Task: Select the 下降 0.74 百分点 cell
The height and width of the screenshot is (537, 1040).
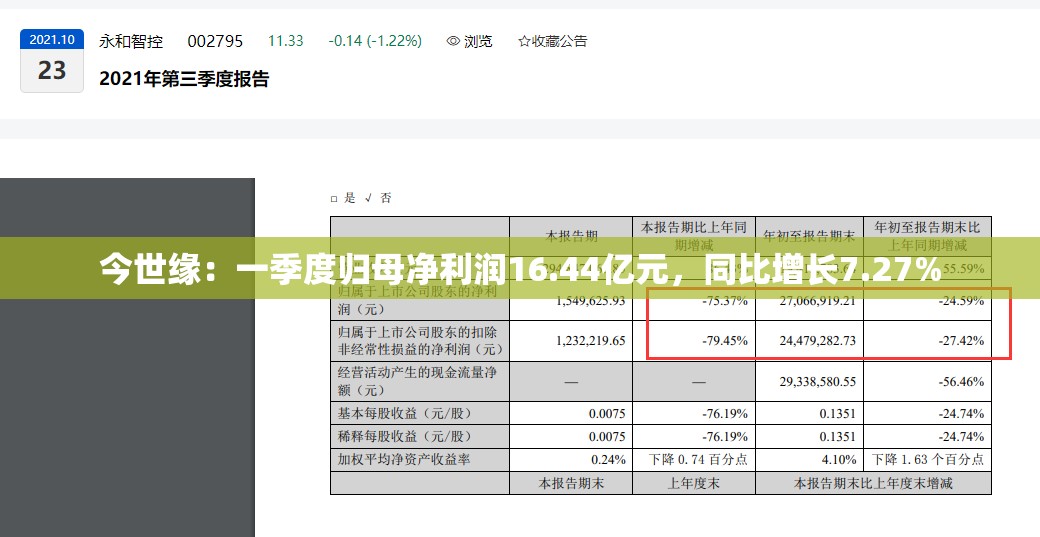Action: [694, 459]
